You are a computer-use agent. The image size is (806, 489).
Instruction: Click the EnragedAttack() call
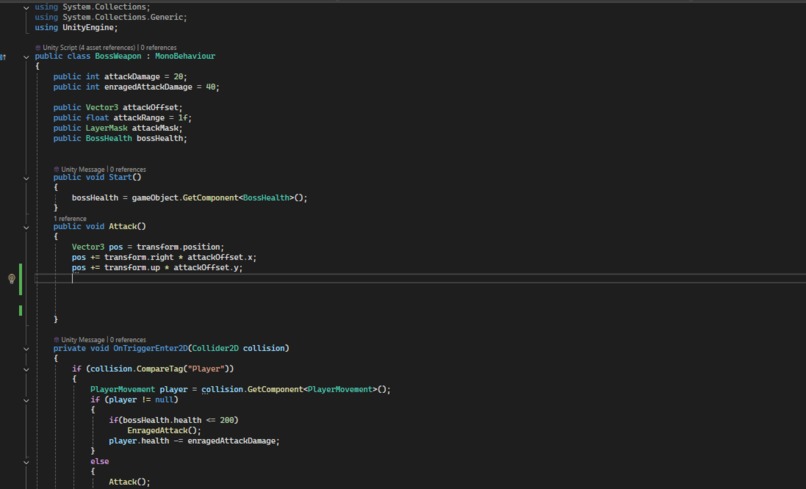pyautogui.click(x=162, y=430)
